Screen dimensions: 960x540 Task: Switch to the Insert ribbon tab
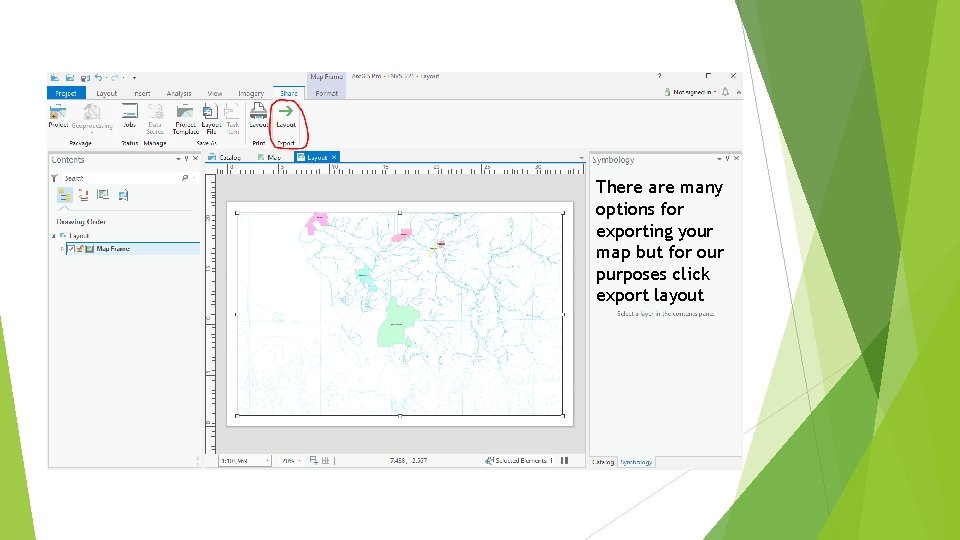point(142,93)
